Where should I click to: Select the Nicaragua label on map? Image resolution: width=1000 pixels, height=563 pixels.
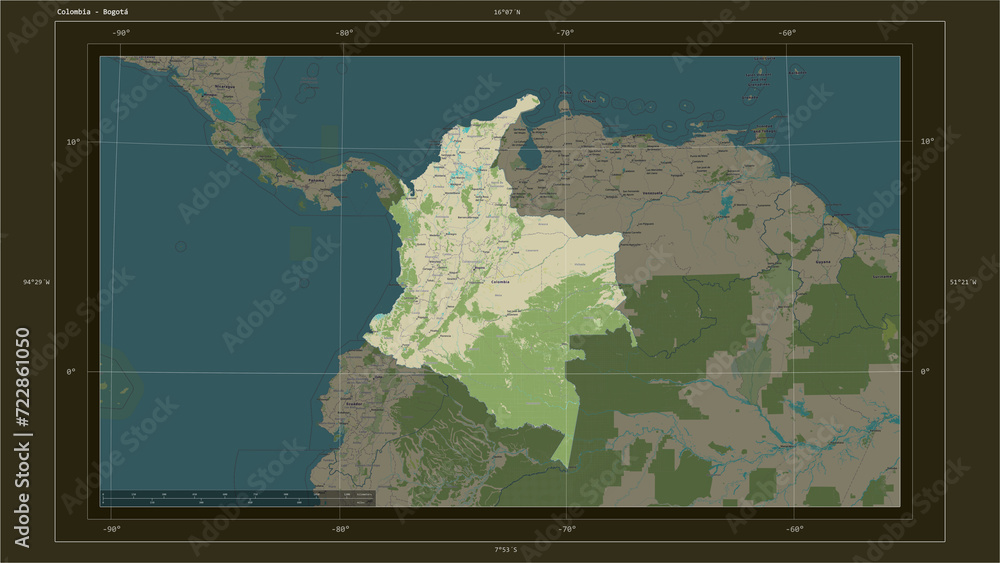[224, 86]
